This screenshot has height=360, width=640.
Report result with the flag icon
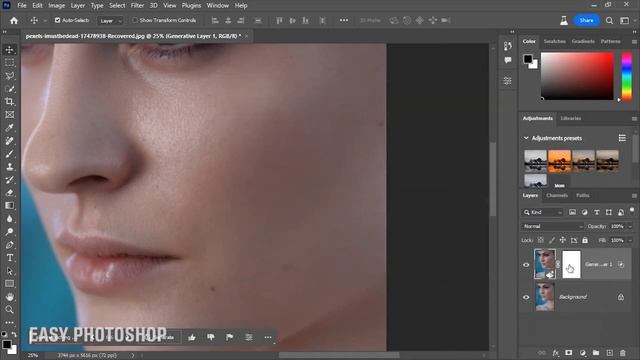coord(229,337)
